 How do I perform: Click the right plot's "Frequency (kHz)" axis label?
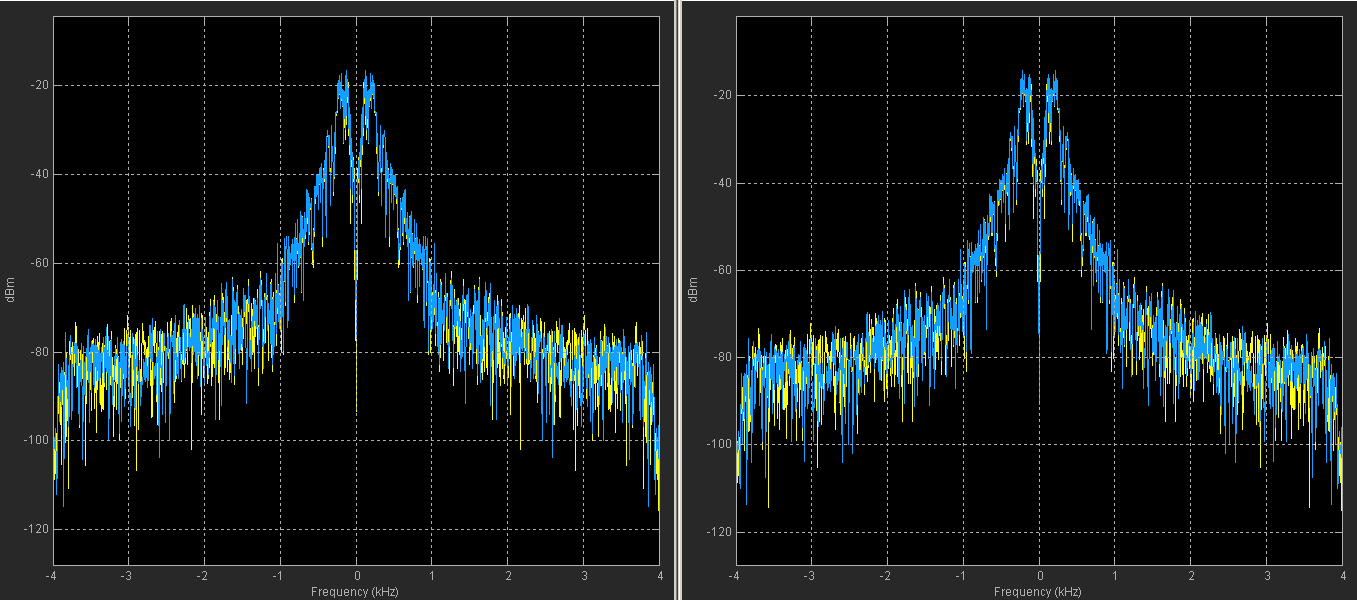[x=1038, y=592]
